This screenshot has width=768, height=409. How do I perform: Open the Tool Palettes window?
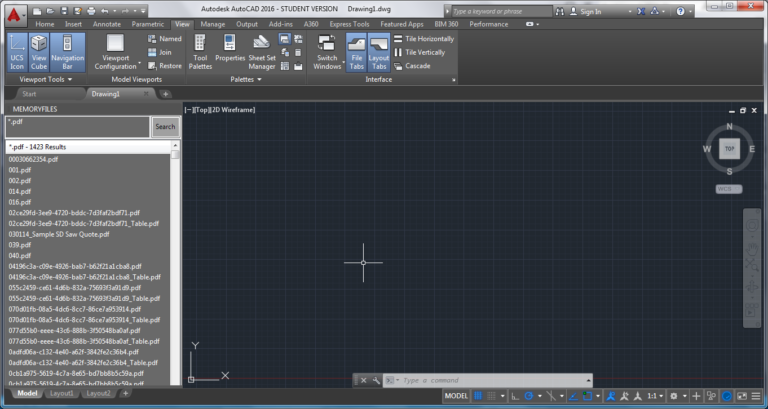tap(200, 52)
